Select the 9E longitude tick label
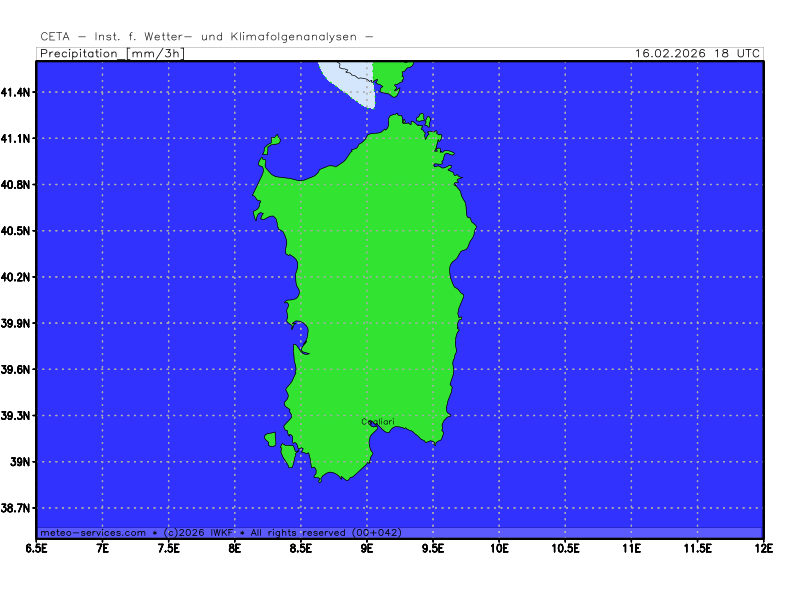800x600 pixels. (x=367, y=548)
